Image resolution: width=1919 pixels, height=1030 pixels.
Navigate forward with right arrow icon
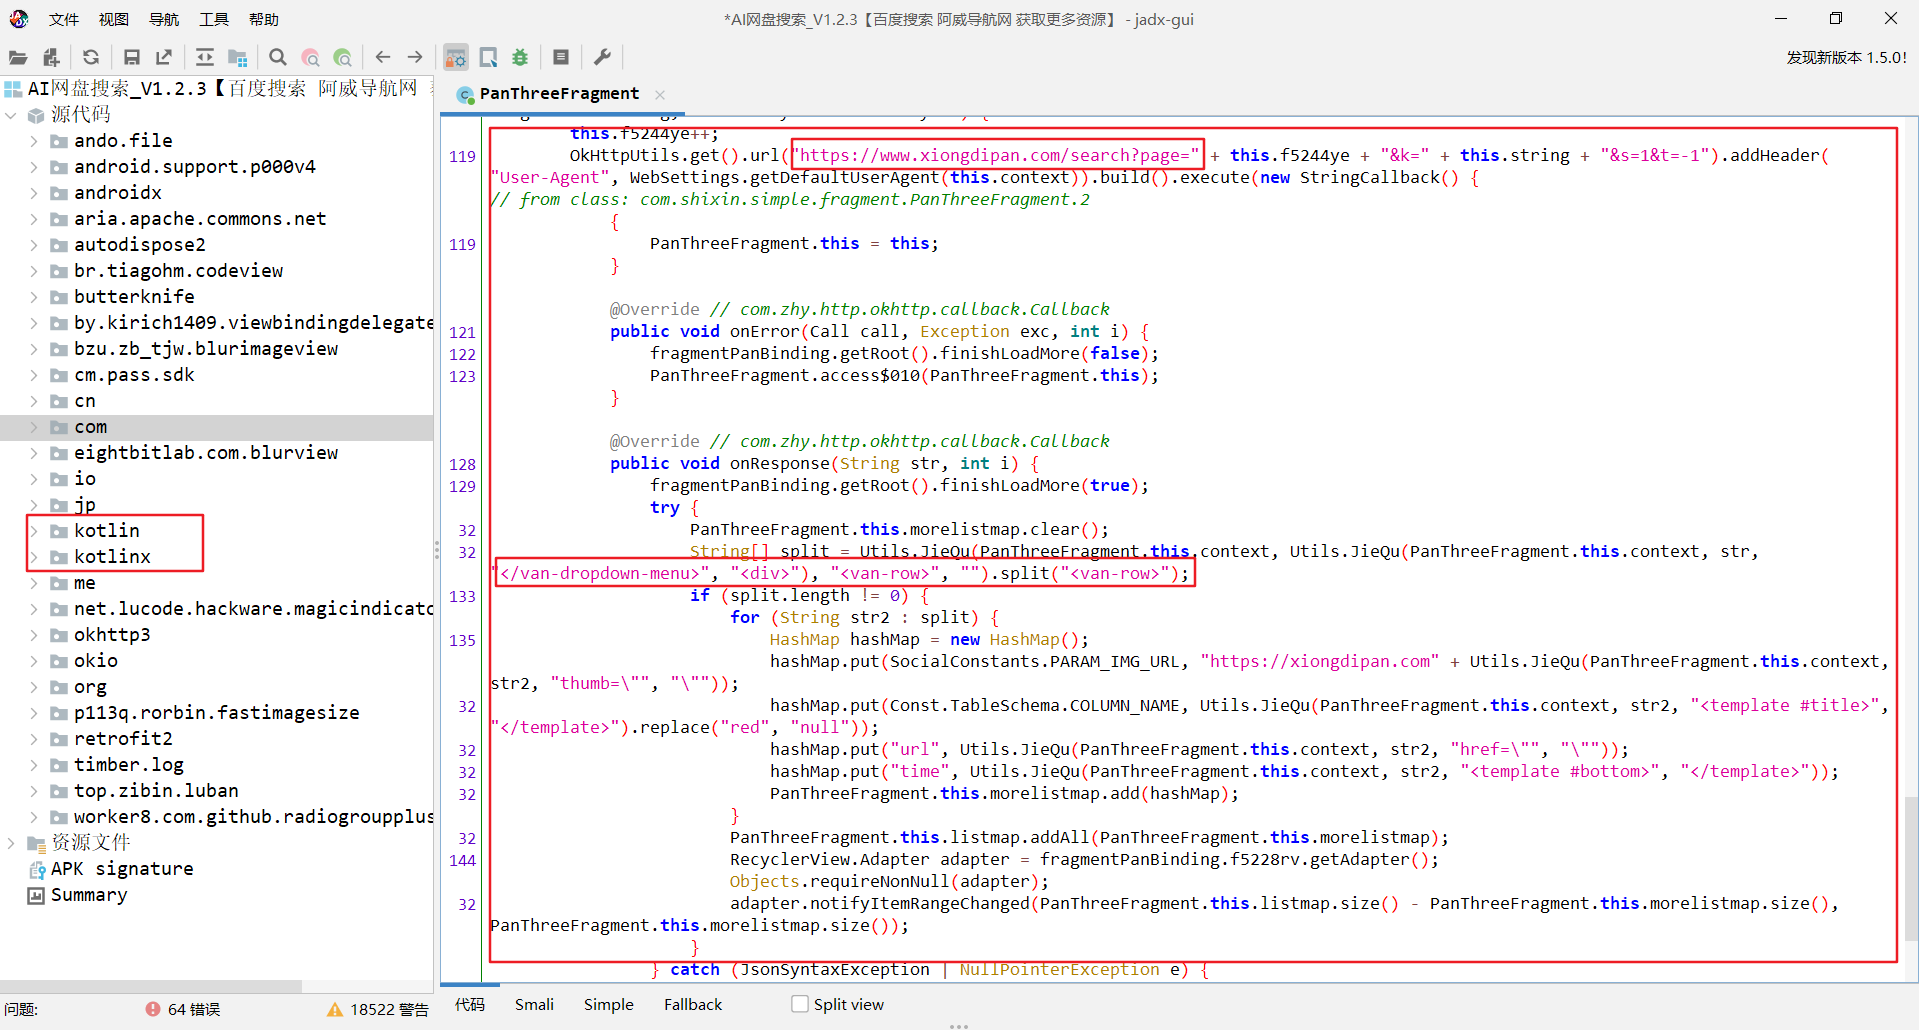(x=415, y=58)
